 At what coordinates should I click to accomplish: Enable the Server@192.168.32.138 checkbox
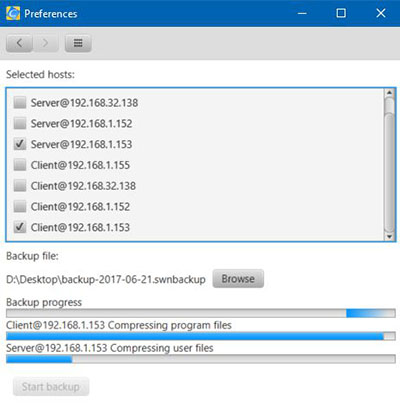click(x=20, y=103)
